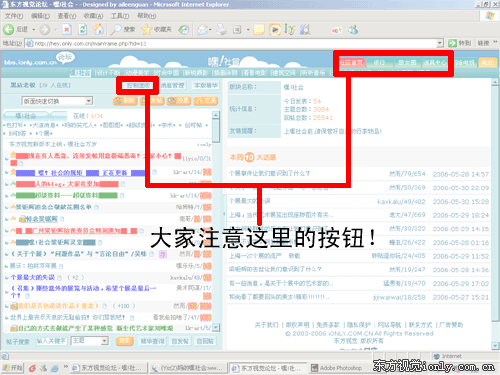This screenshot has height=375, width=500.
Task: Click thread list scrollbar down arrow
Action: point(216,328)
